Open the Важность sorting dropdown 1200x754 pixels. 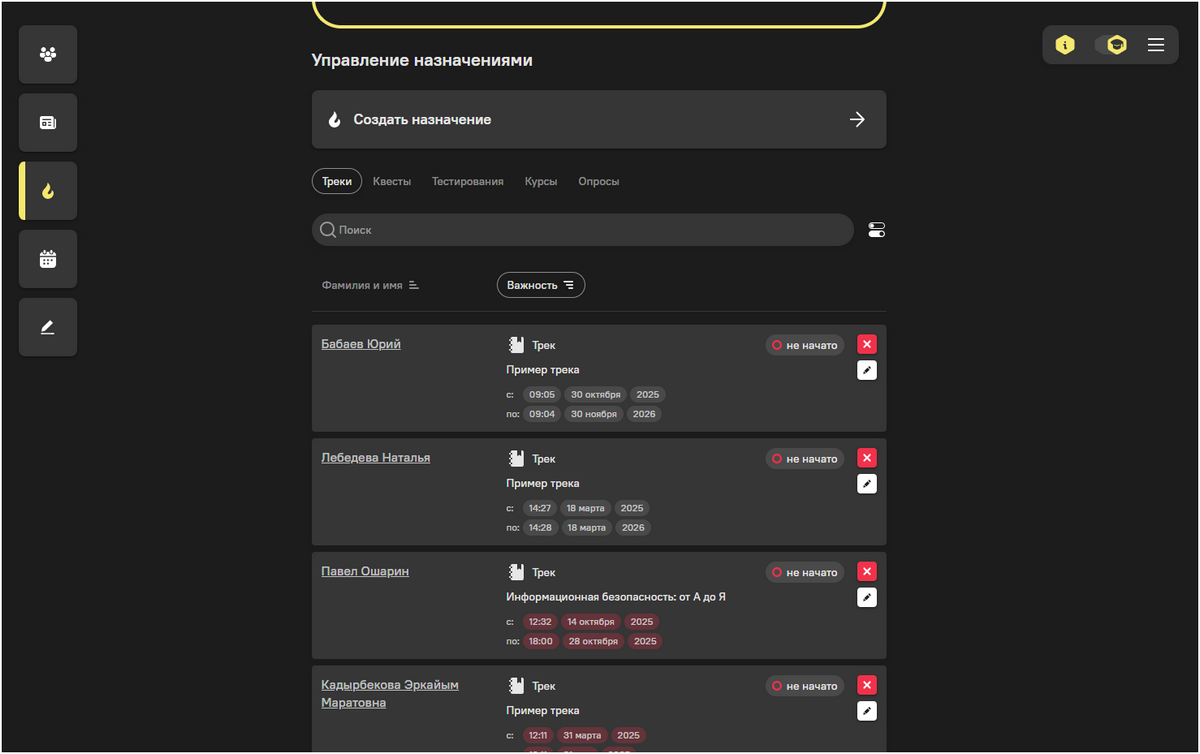(x=540, y=284)
